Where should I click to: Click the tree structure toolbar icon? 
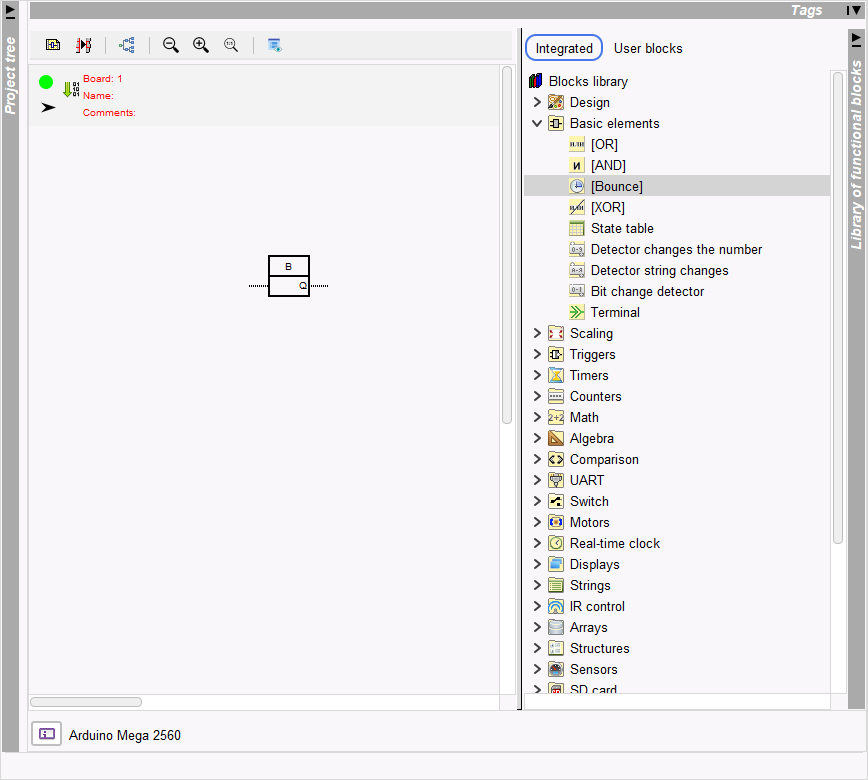[x=127, y=45]
